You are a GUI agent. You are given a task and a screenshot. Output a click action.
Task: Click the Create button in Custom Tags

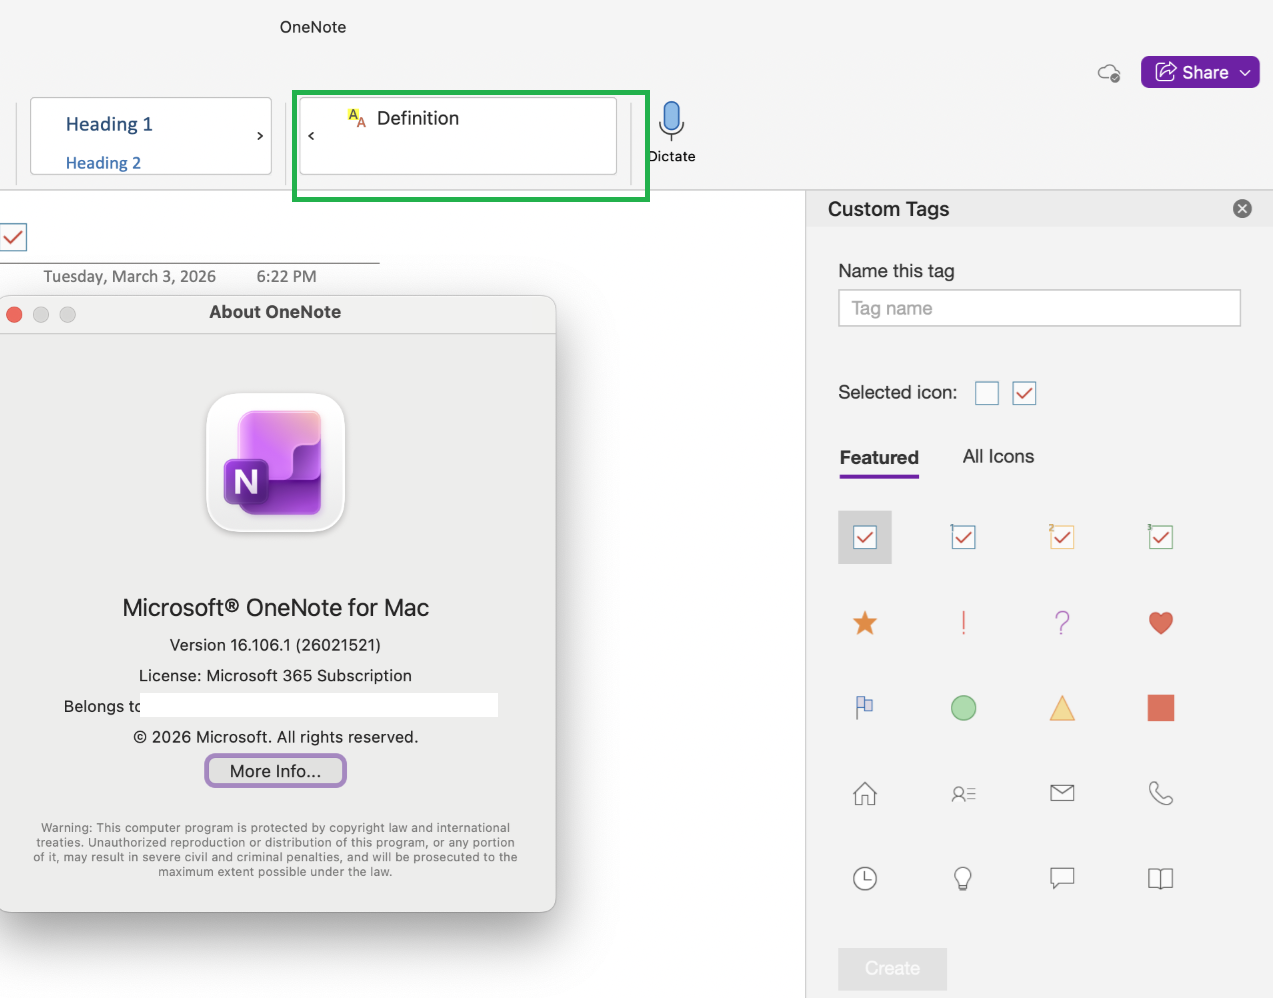pyautogui.click(x=892, y=968)
